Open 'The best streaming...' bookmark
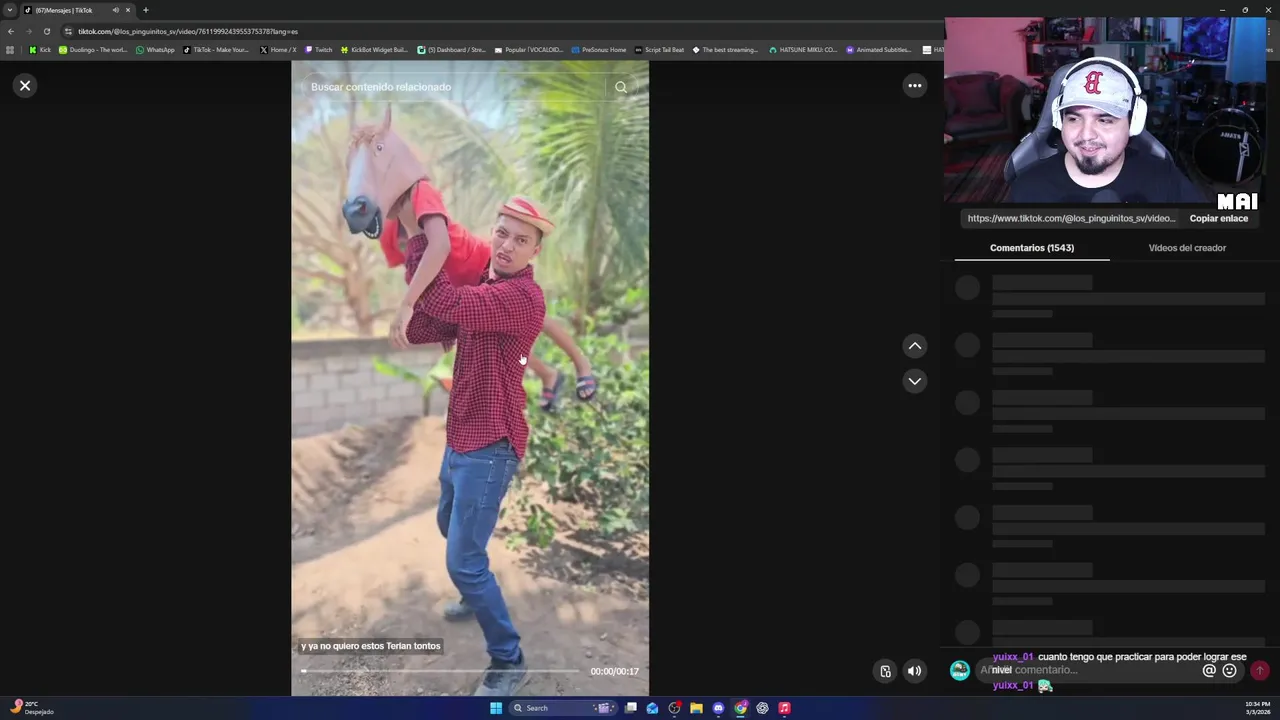Viewport: 1280px width, 720px height. click(726, 49)
